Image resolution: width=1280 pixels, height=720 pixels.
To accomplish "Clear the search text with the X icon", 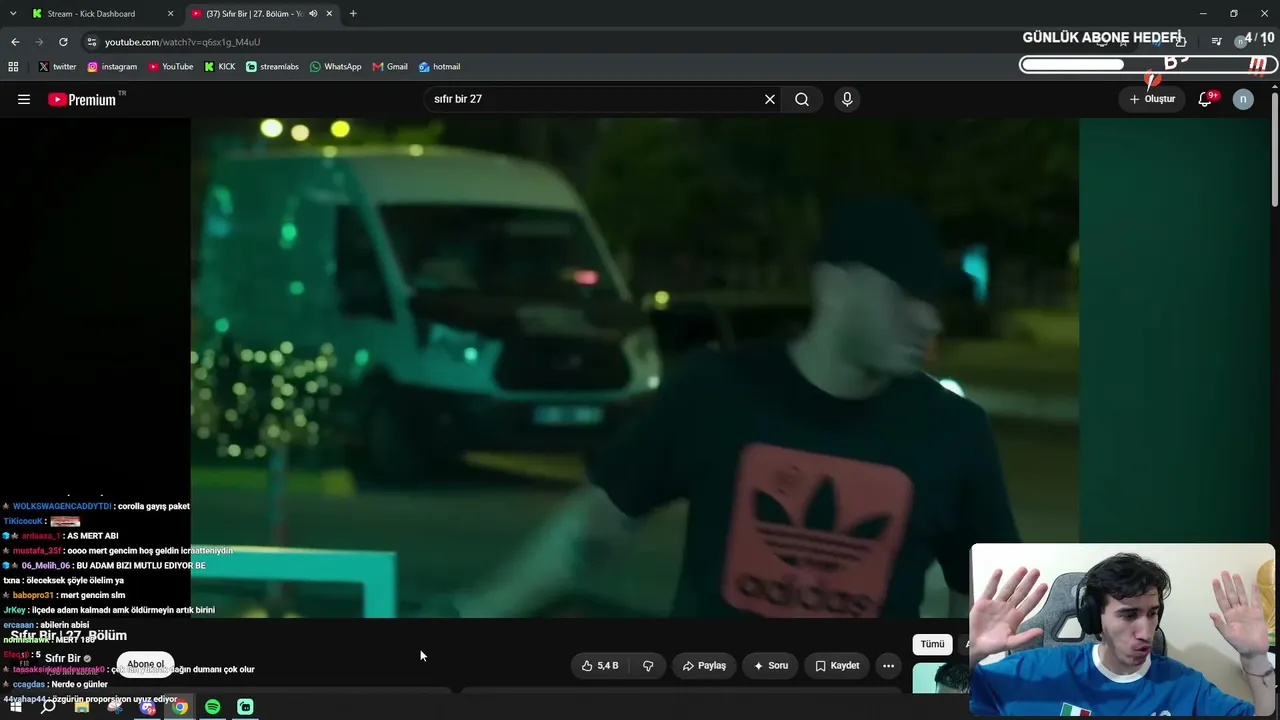I will click(770, 99).
